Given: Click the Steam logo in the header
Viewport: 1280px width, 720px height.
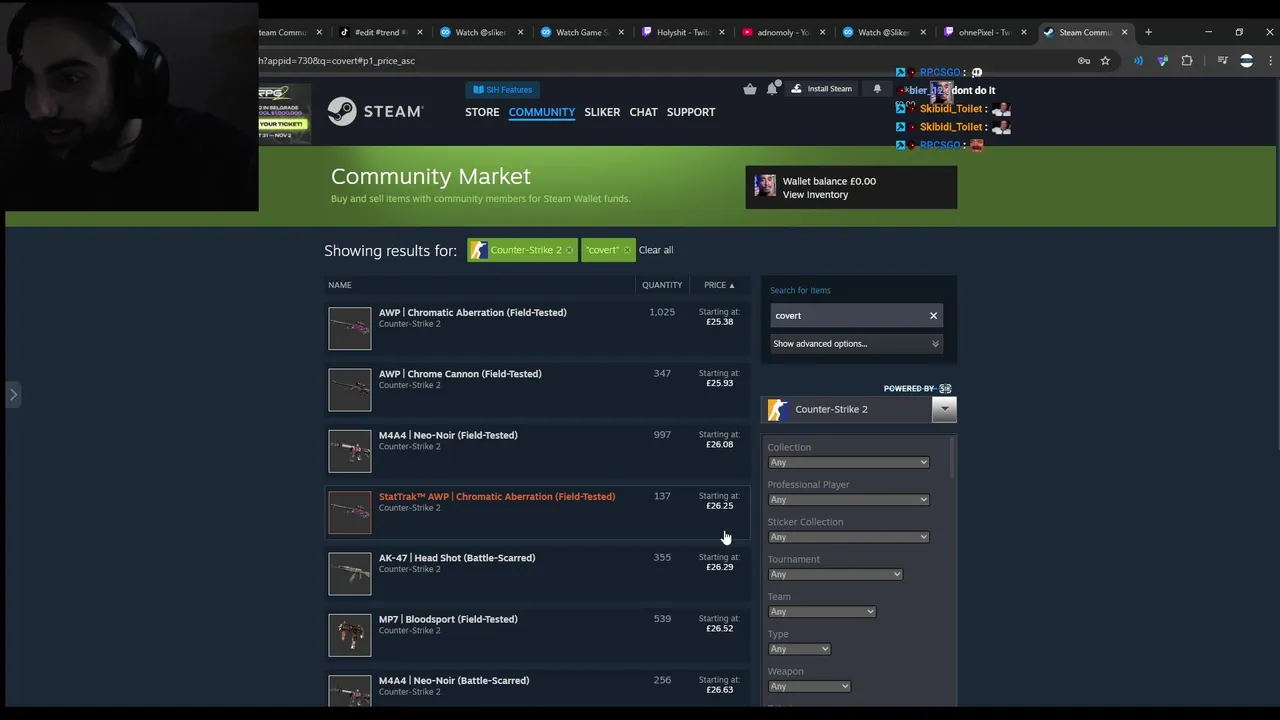Looking at the screenshot, I should pyautogui.click(x=375, y=111).
